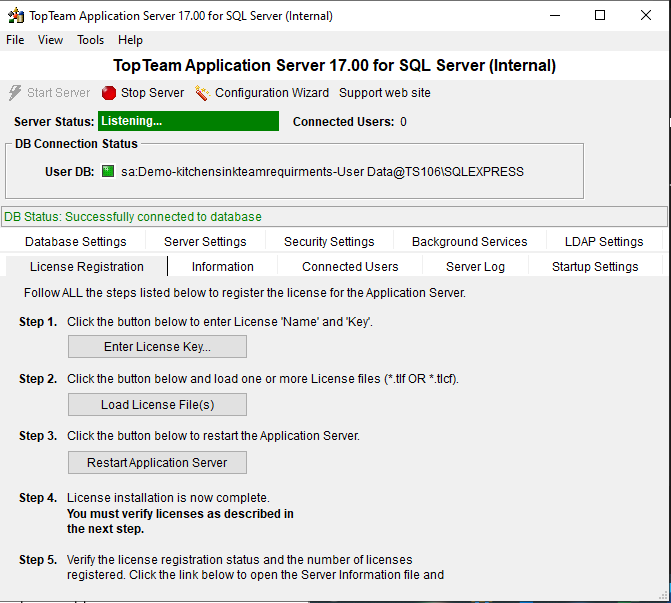Open the Tools menu

pyautogui.click(x=90, y=40)
